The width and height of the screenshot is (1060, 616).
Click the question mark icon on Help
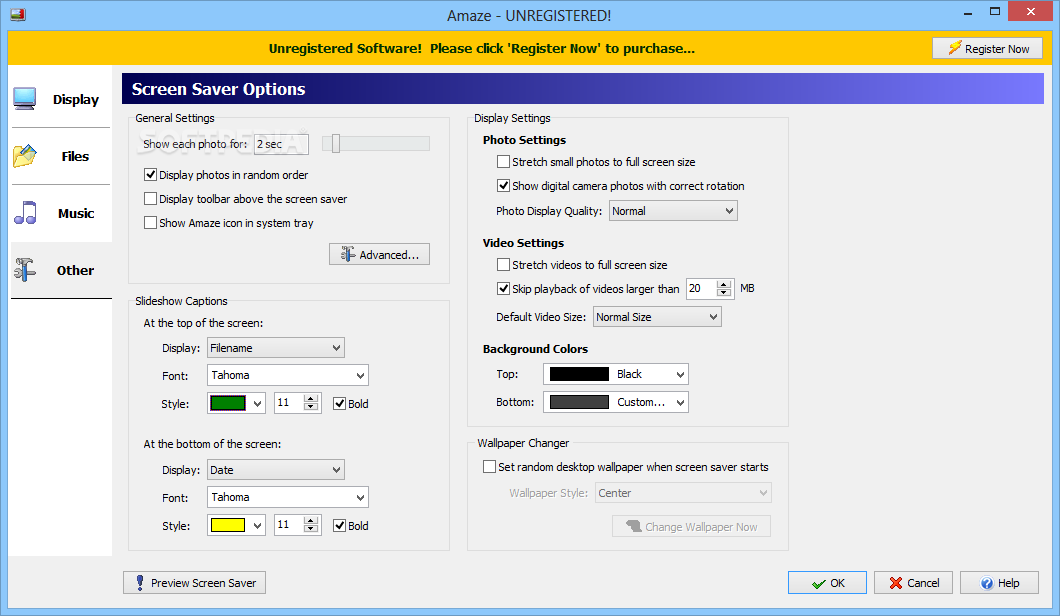click(987, 584)
